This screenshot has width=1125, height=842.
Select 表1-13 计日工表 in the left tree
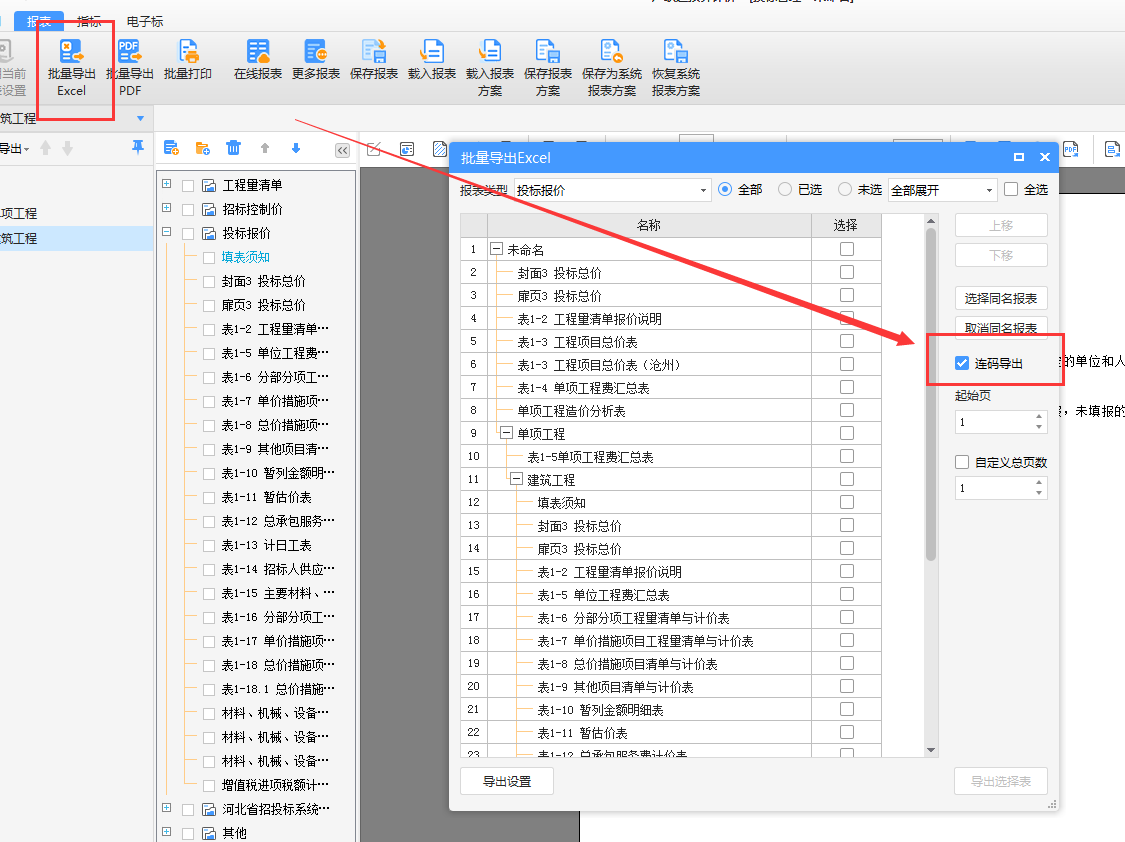266,545
